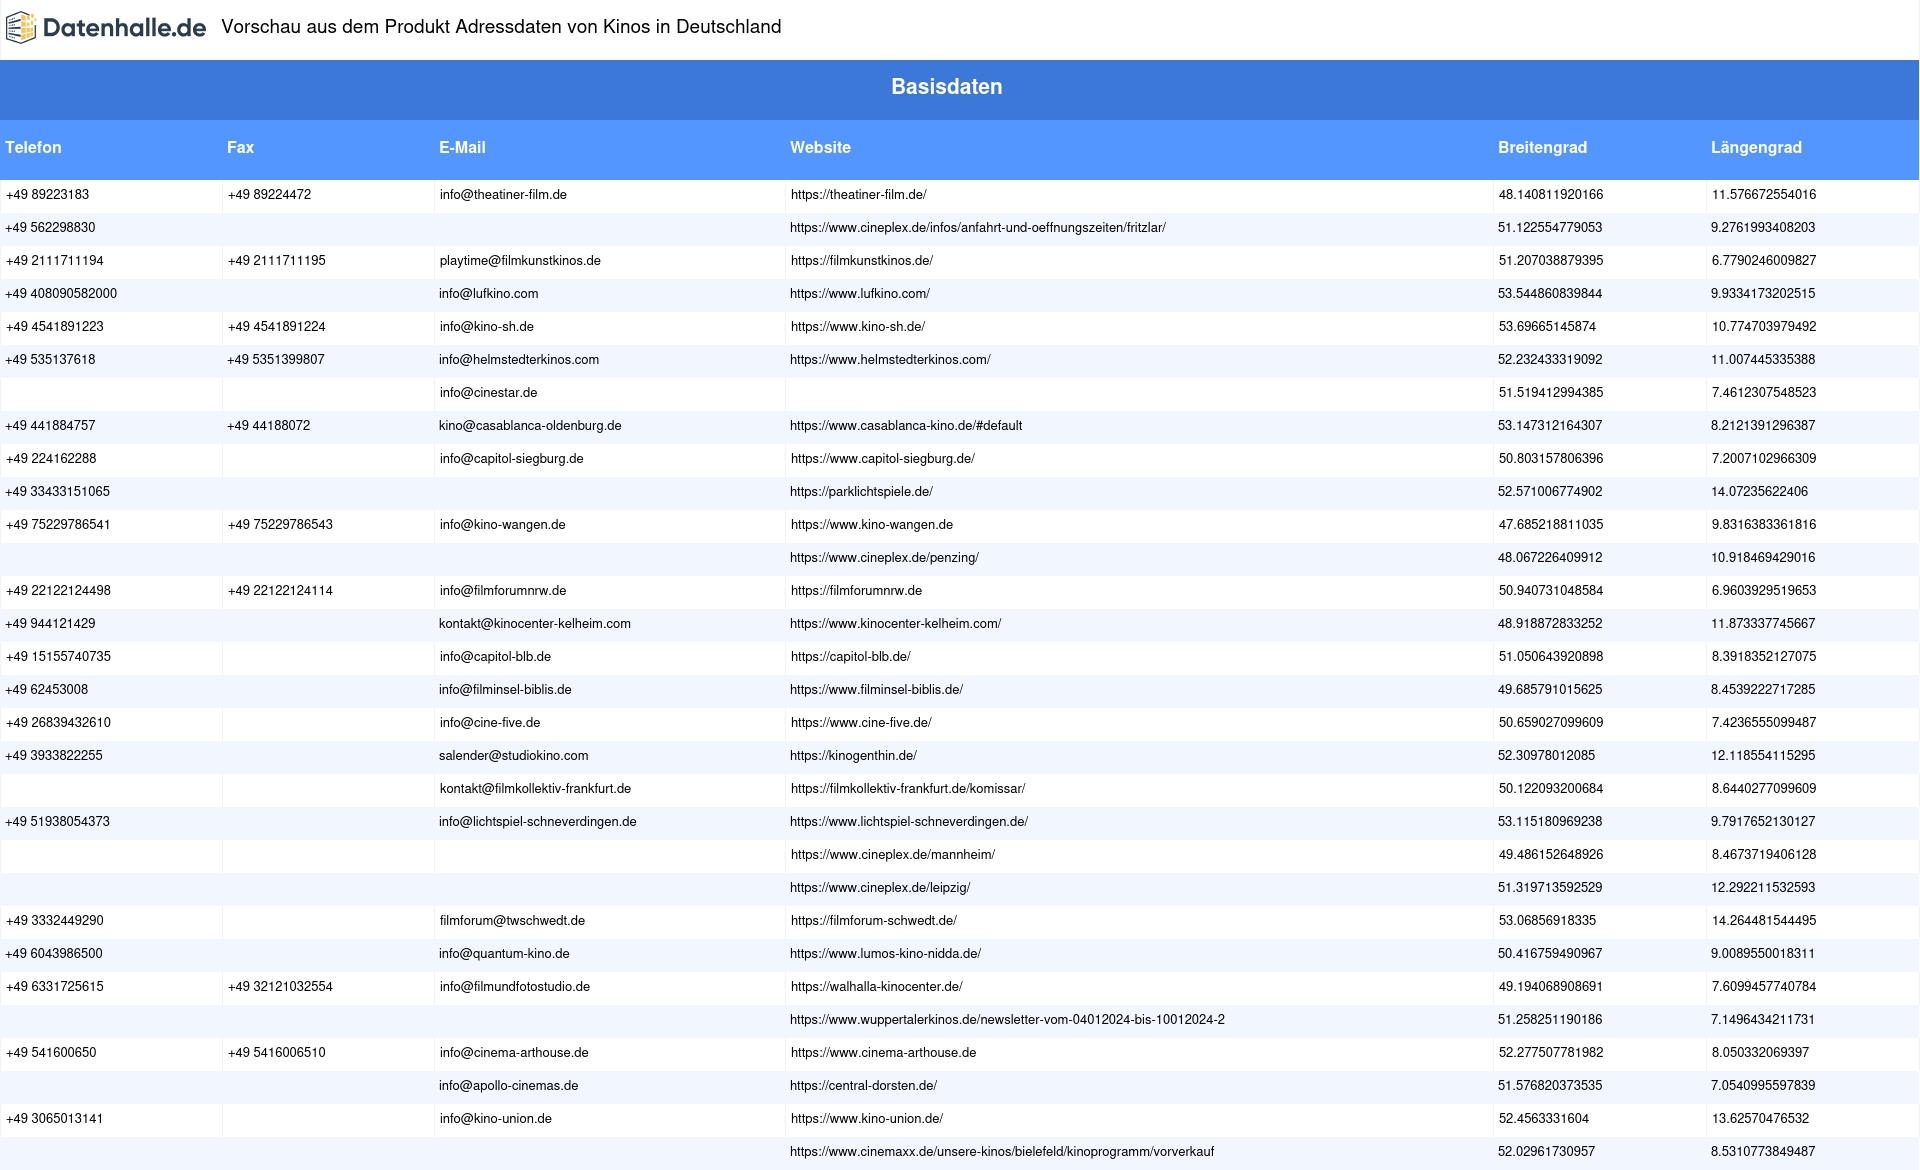Viewport: 1920px width, 1170px height.
Task: Click kontakt@kinocenter-kelheim.com email cell
Action: point(535,624)
